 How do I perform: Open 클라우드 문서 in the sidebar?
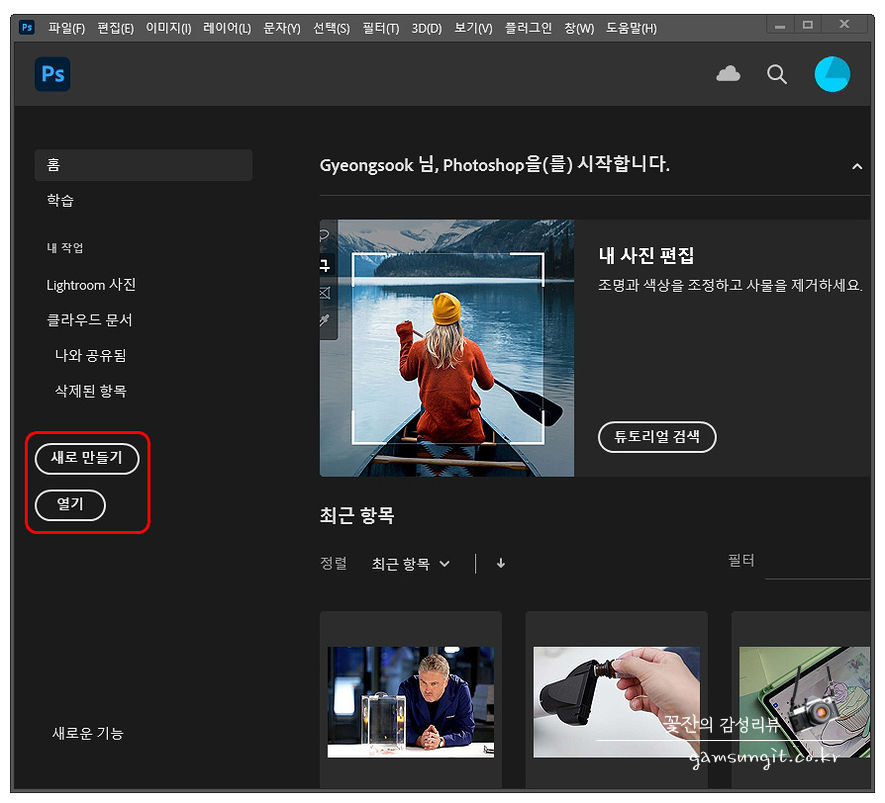(x=89, y=320)
